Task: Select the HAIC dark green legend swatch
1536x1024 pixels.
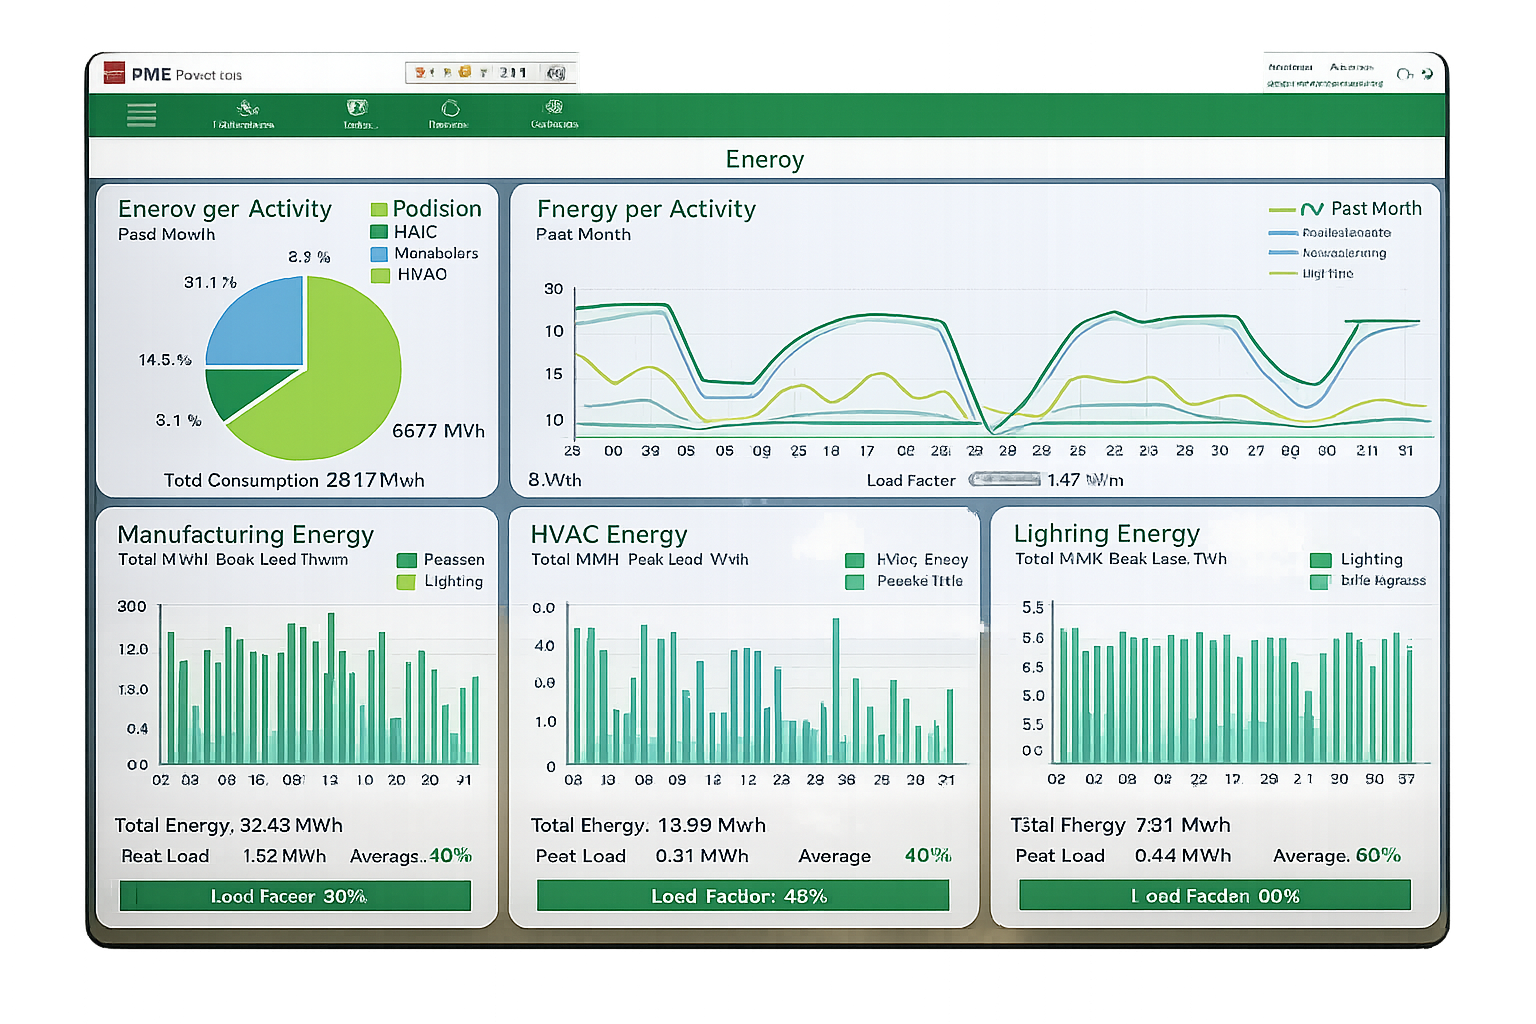Action: [x=379, y=231]
